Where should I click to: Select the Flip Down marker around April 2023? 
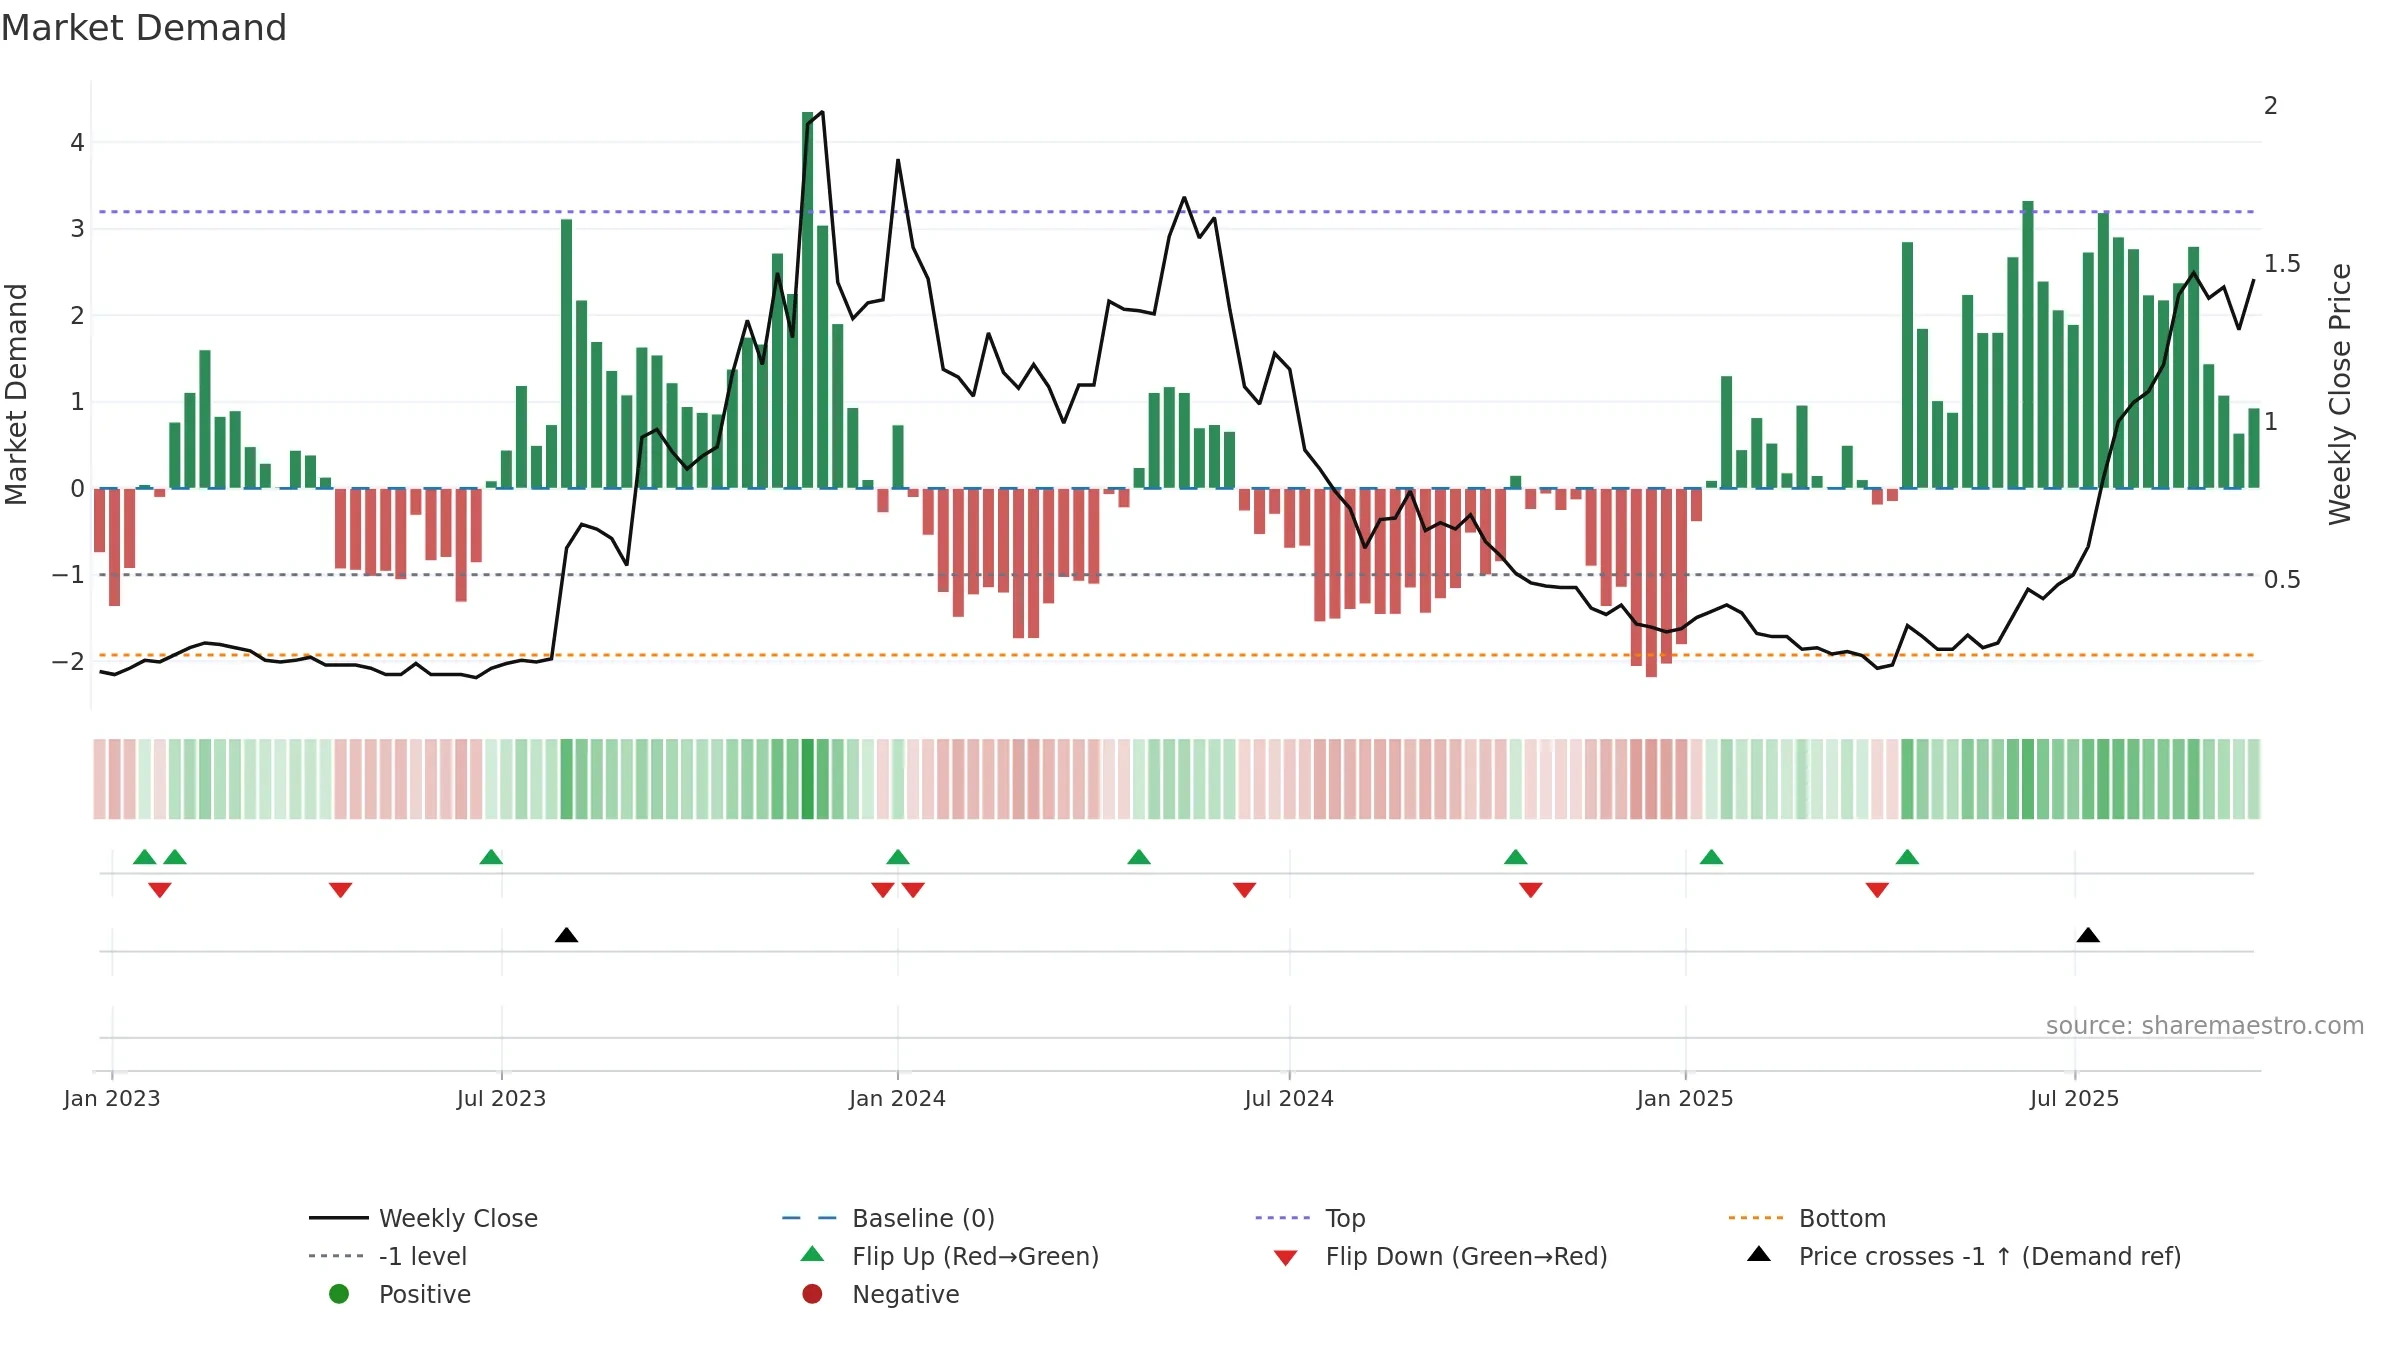[x=340, y=890]
